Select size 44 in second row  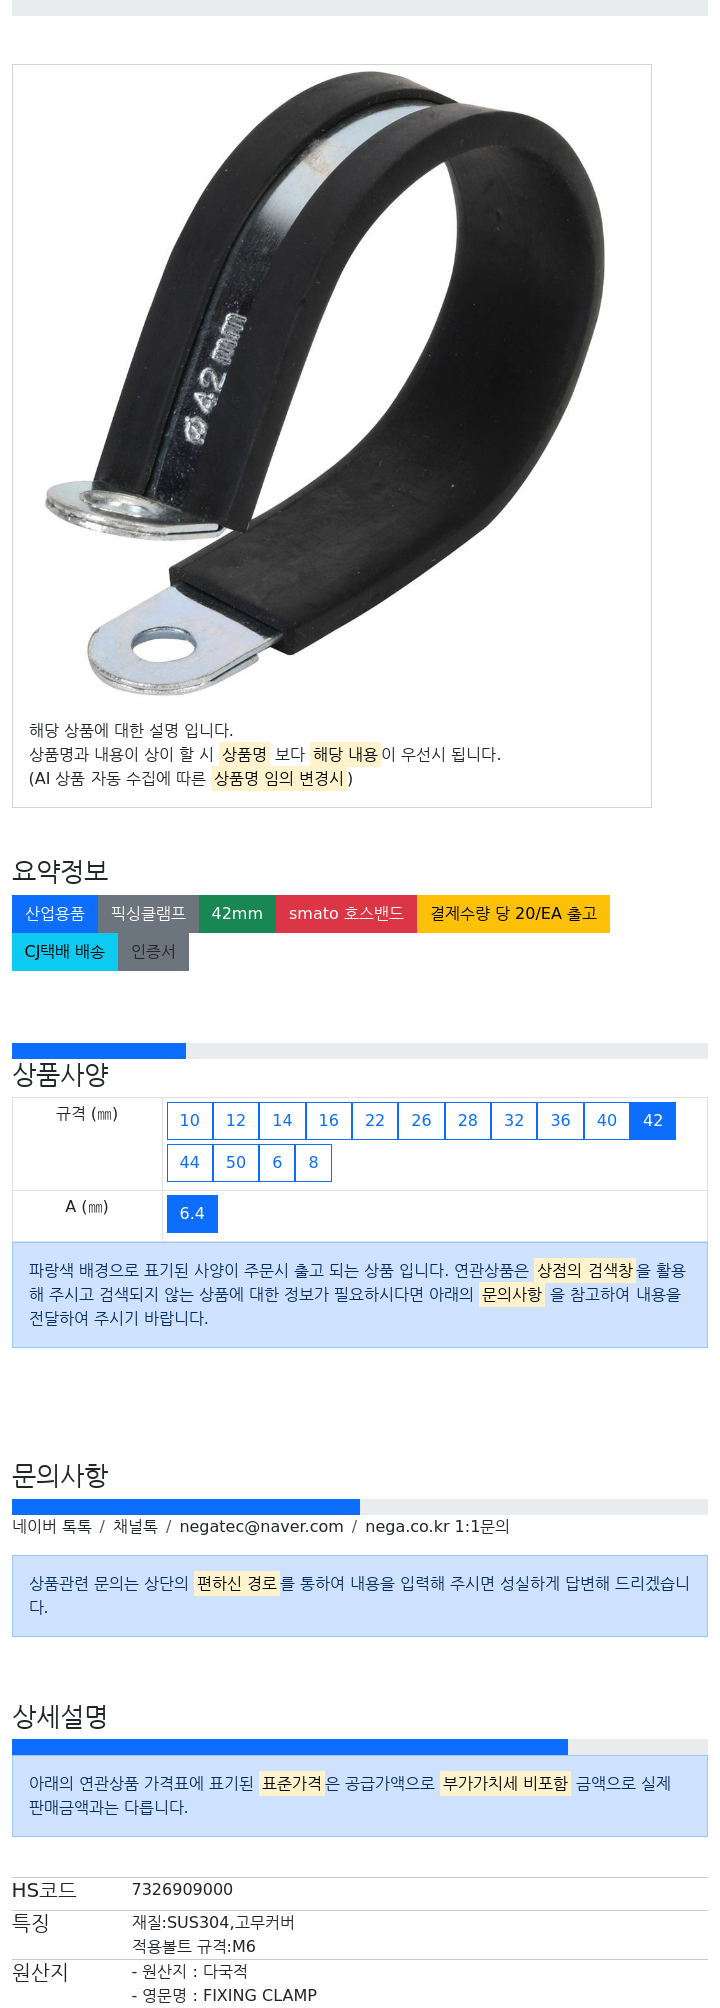click(x=190, y=1162)
